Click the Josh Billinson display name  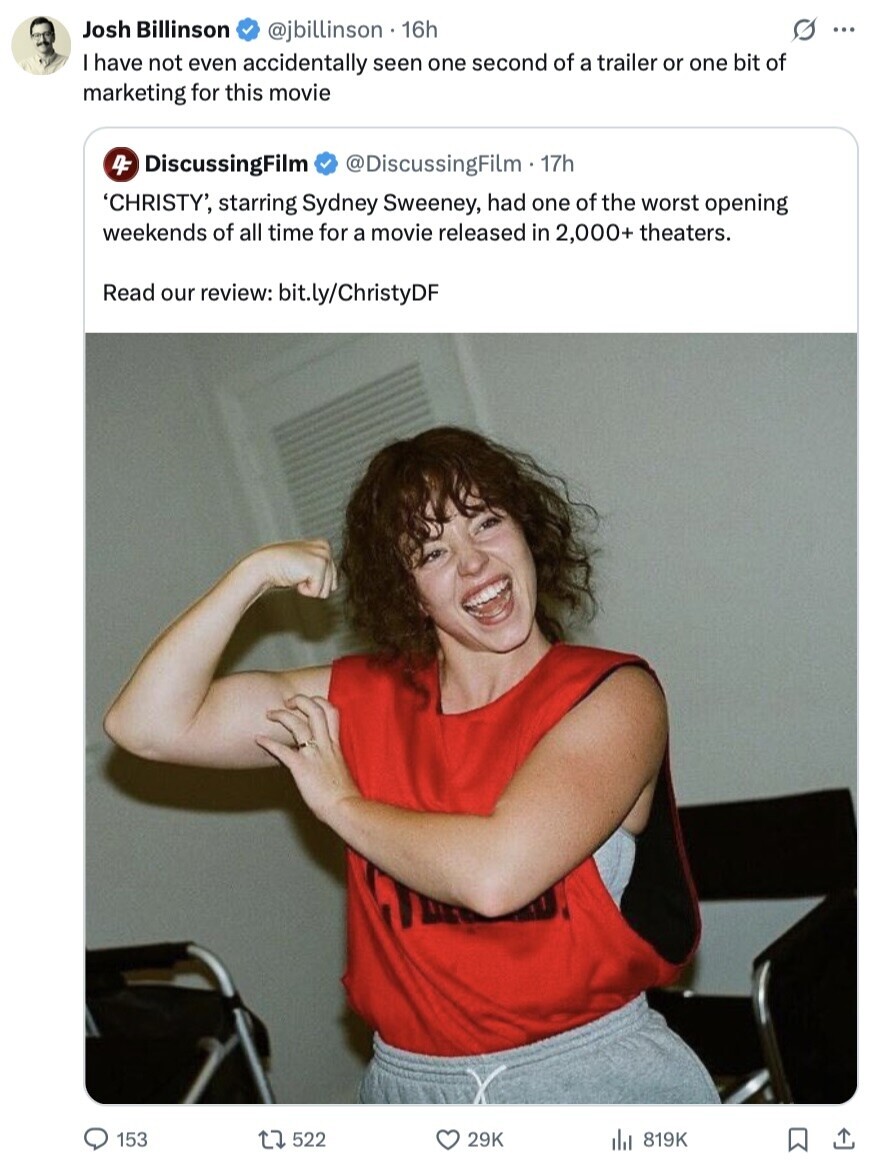tap(156, 29)
